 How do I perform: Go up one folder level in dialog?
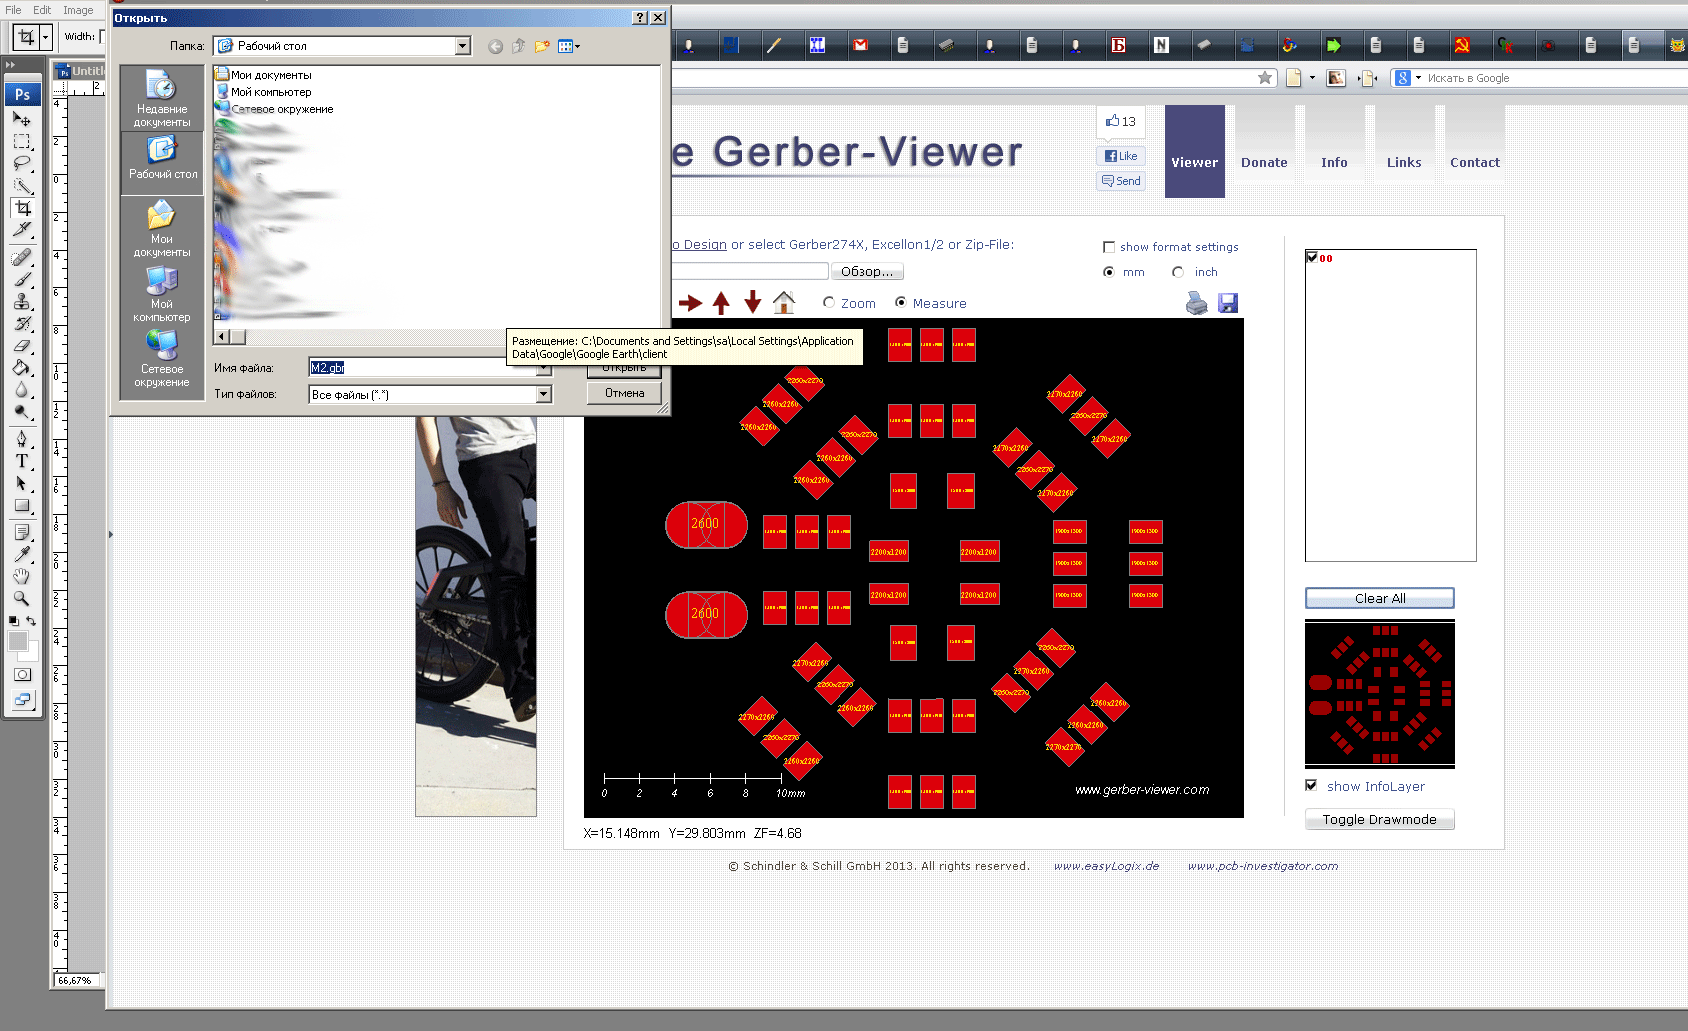pyautogui.click(x=518, y=46)
